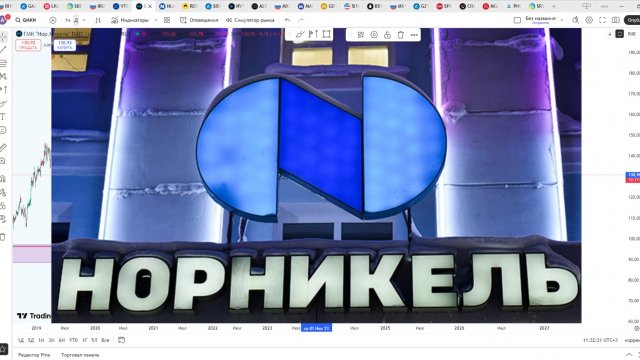Add a symbol to compare (plus icon)
The width and height of the screenshot is (640, 360).
click(53, 20)
